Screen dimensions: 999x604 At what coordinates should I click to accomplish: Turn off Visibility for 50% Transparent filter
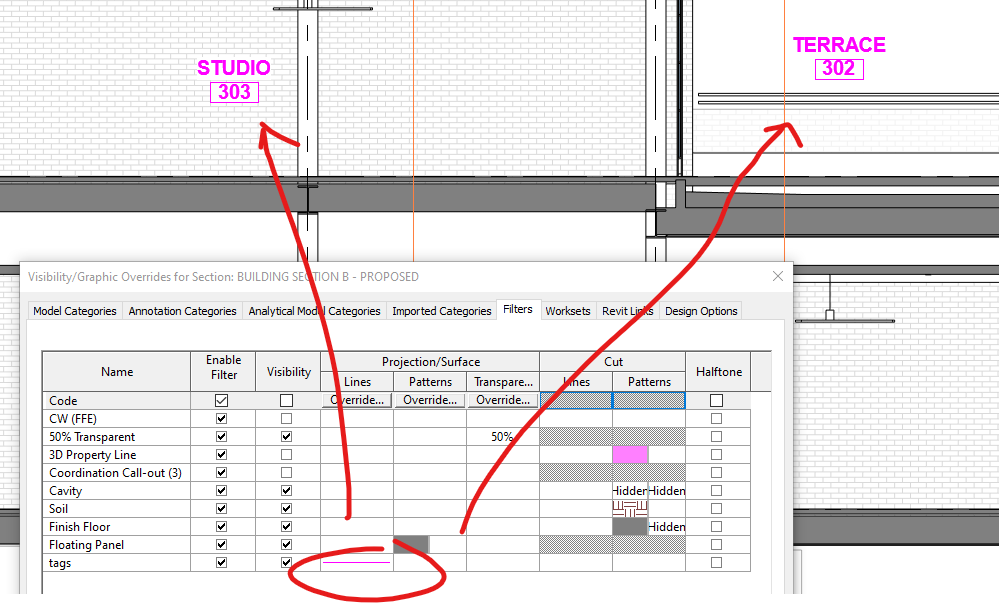click(288, 436)
